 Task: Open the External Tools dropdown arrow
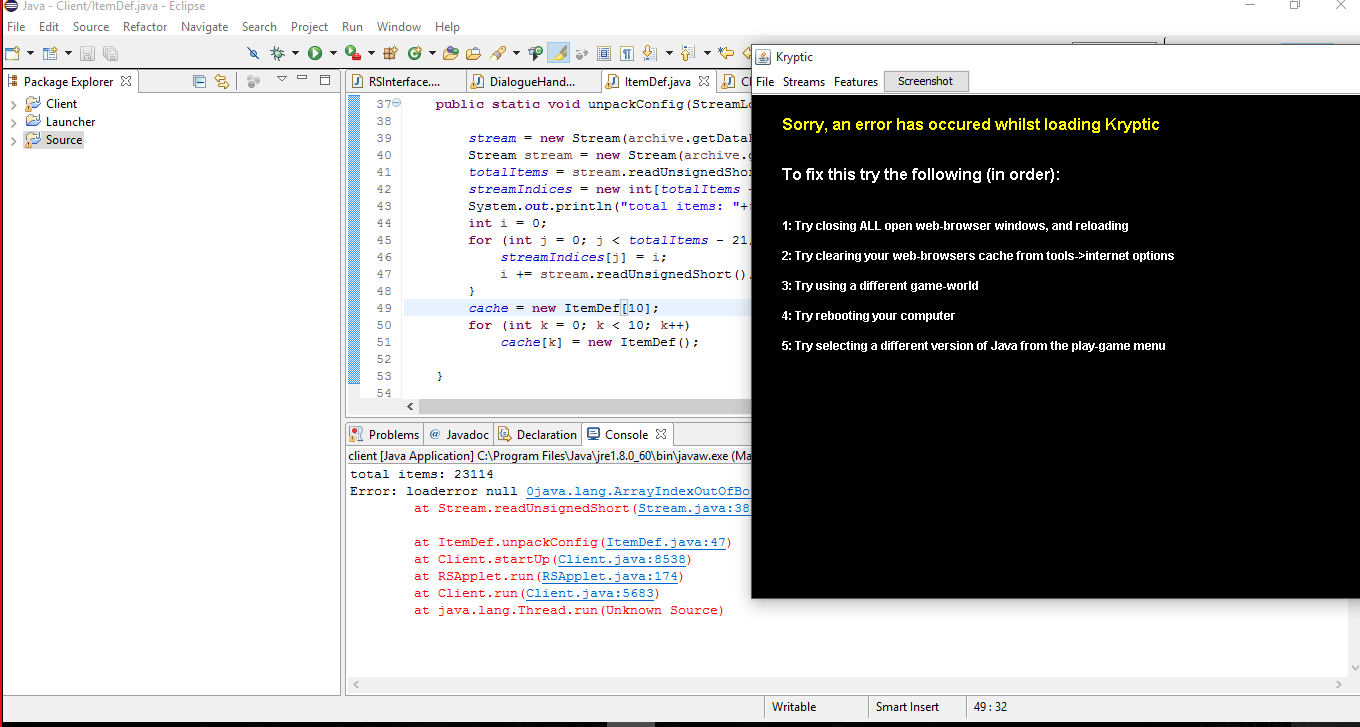tap(372, 52)
